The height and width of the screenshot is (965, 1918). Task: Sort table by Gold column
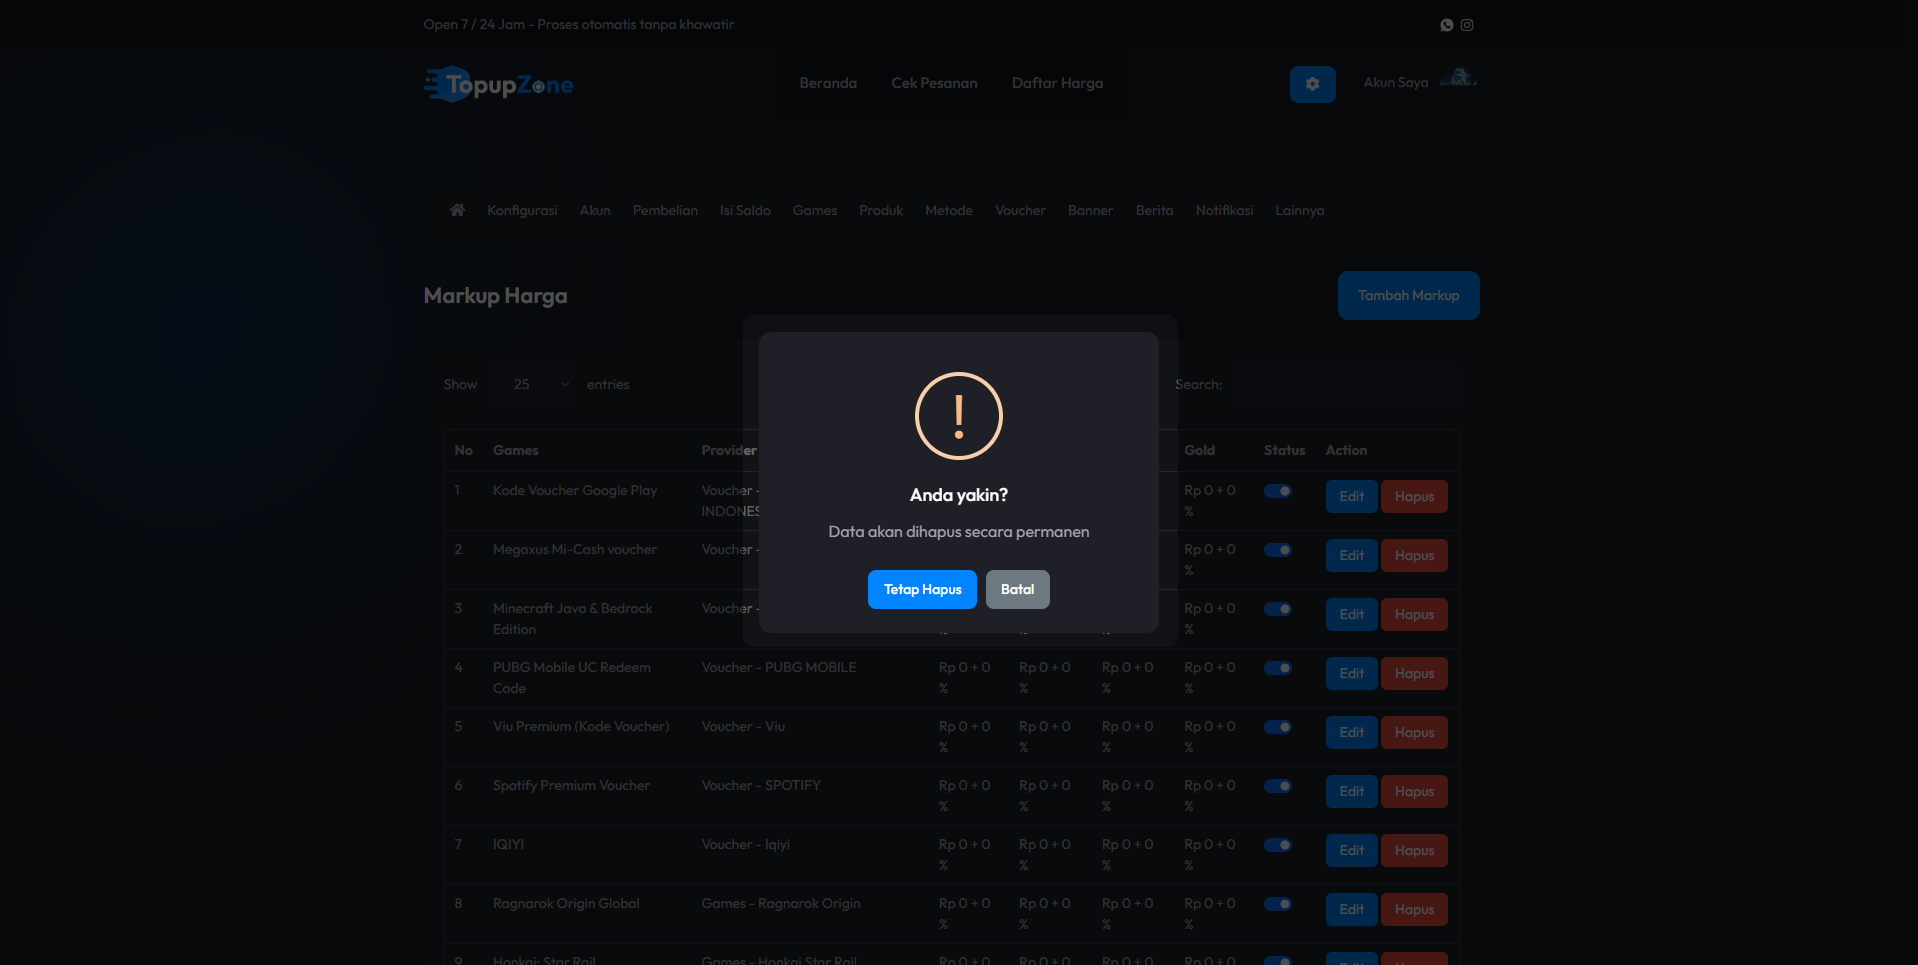1199,450
